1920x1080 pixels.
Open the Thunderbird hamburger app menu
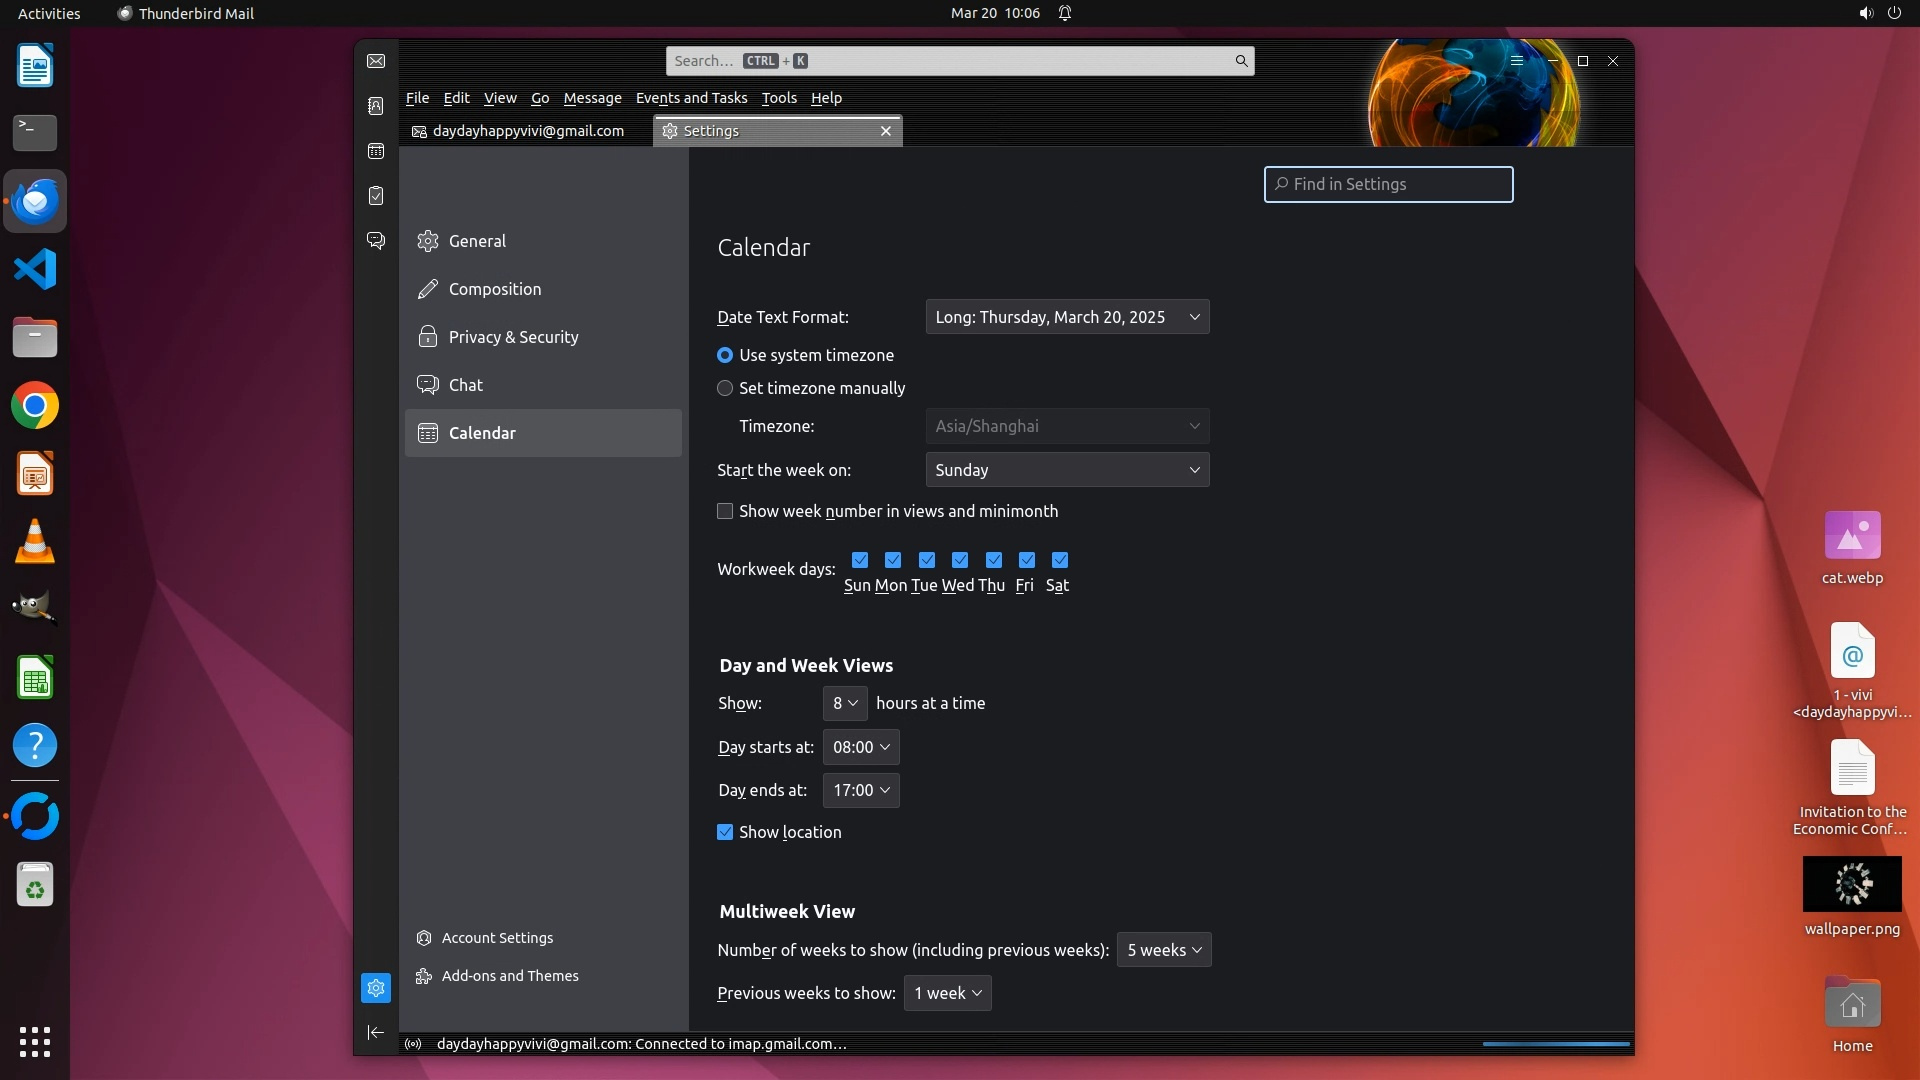[1517, 61]
